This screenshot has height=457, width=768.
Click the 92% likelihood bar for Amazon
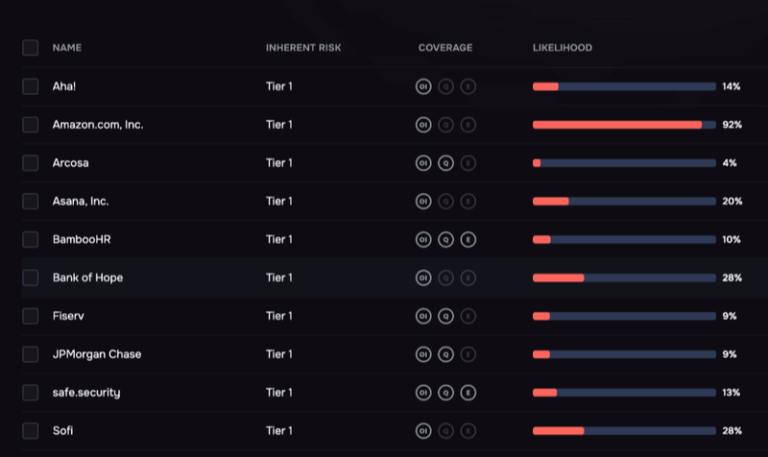coord(624,125)
